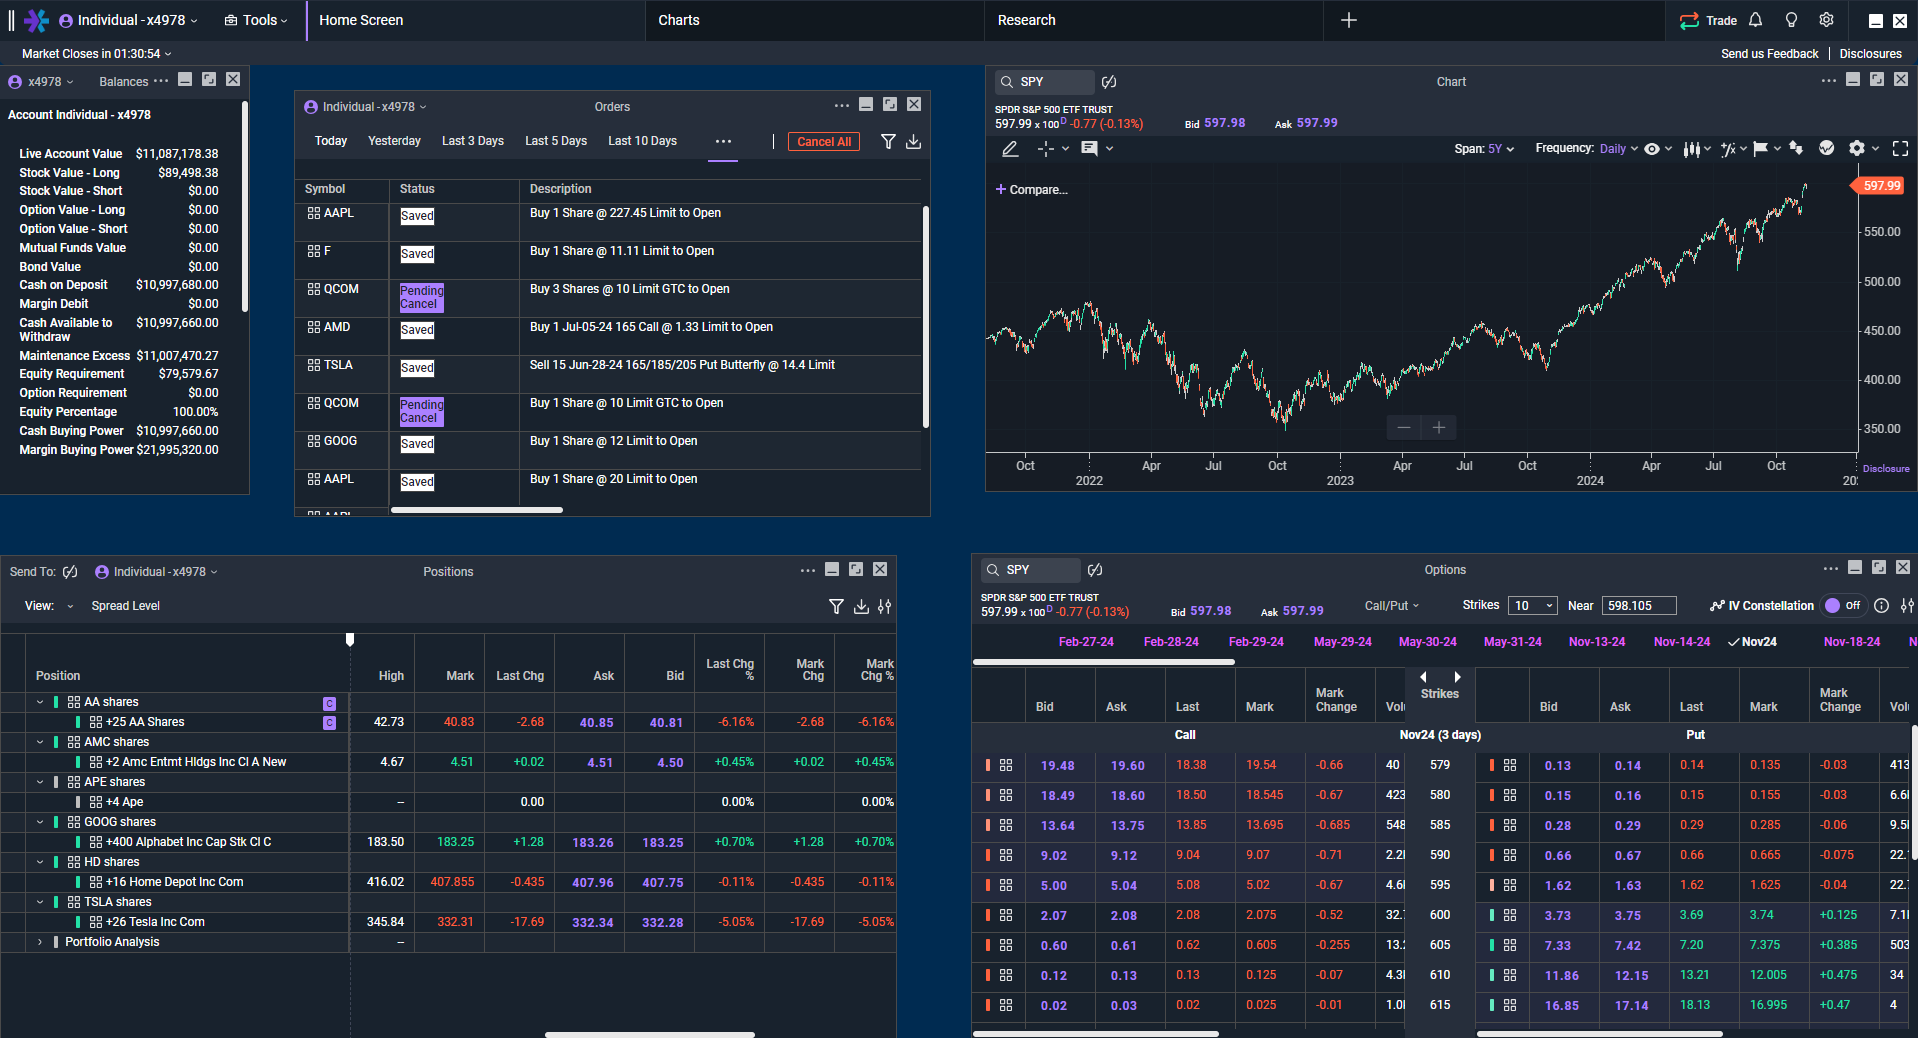Toggle the chart visibility eye icon
This screenshot has width=1918, height=1038.
coord(1652,149)
